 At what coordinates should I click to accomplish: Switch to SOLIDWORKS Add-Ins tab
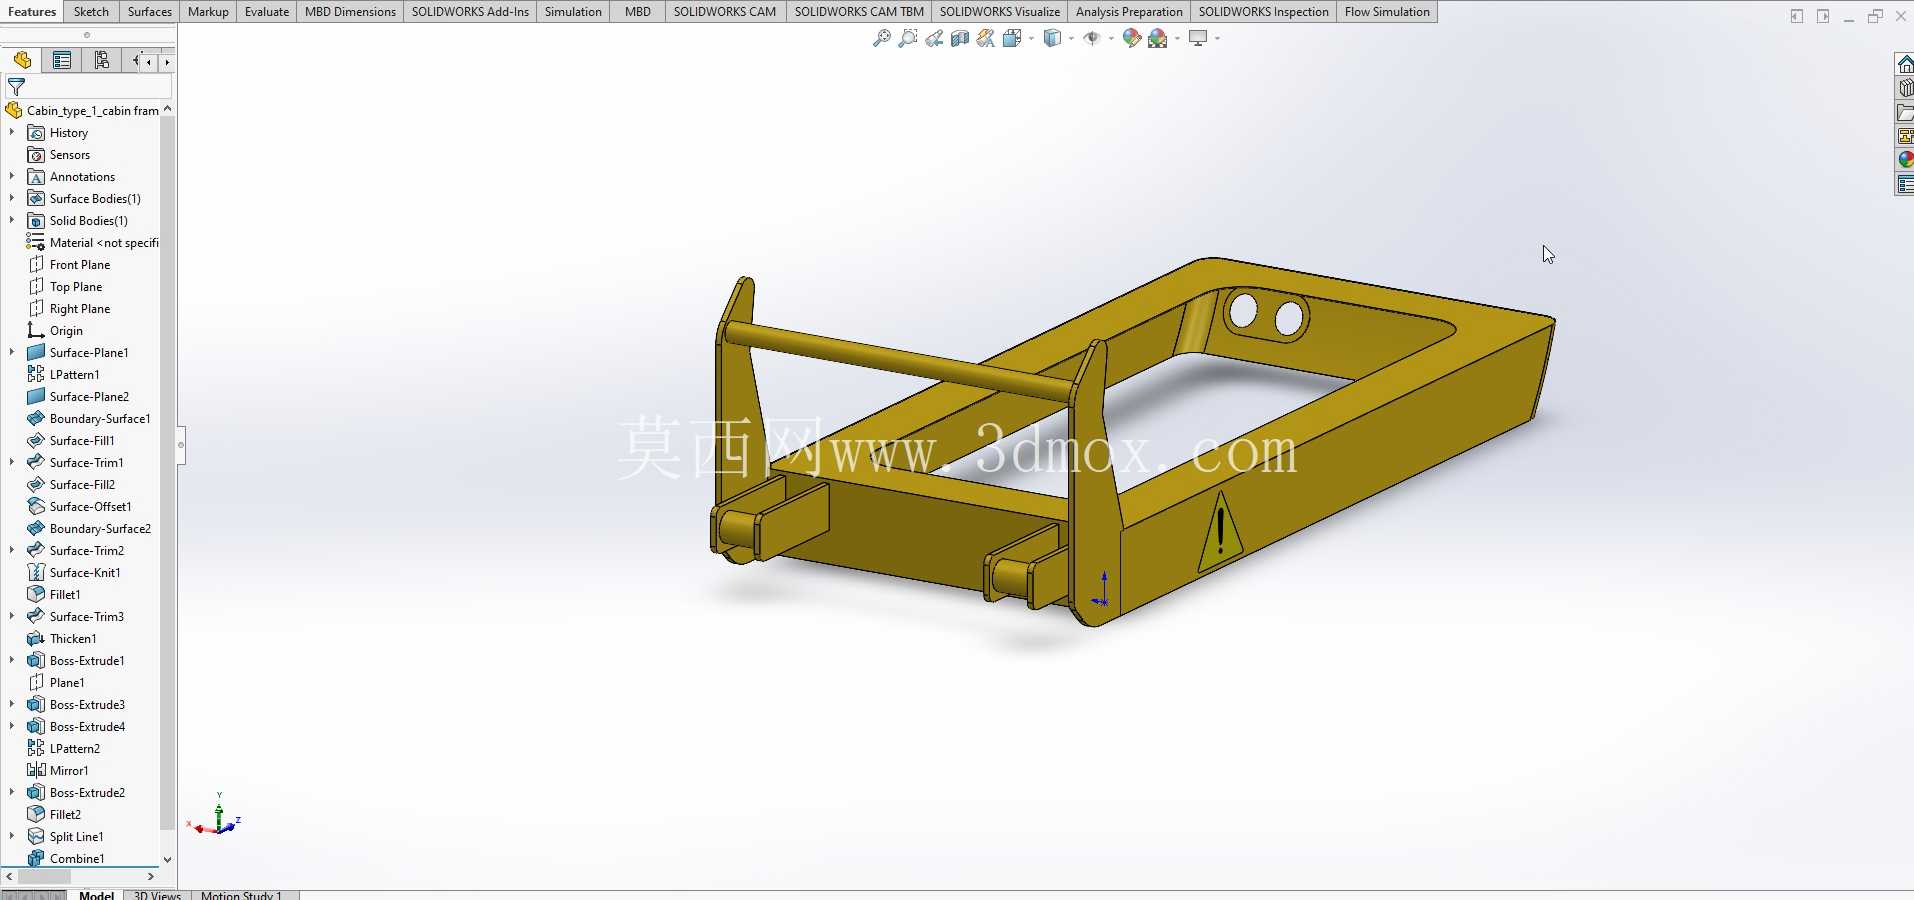point(470,12)
